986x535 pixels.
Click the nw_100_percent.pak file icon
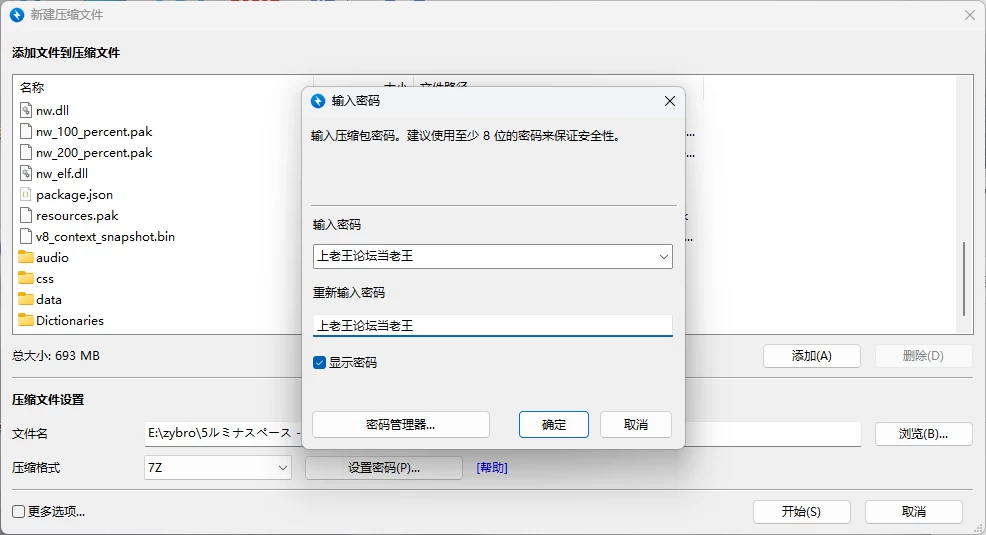[x=26, y=131]
